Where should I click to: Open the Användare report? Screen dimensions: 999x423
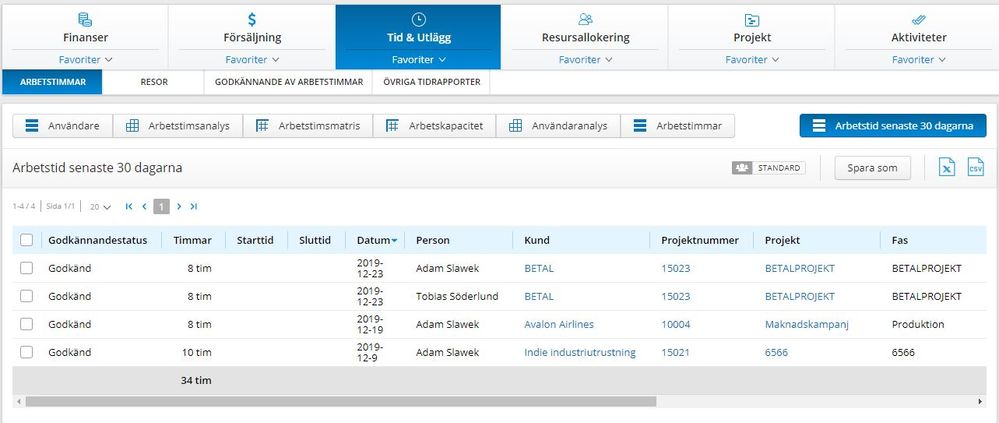[x=62, y=126]
